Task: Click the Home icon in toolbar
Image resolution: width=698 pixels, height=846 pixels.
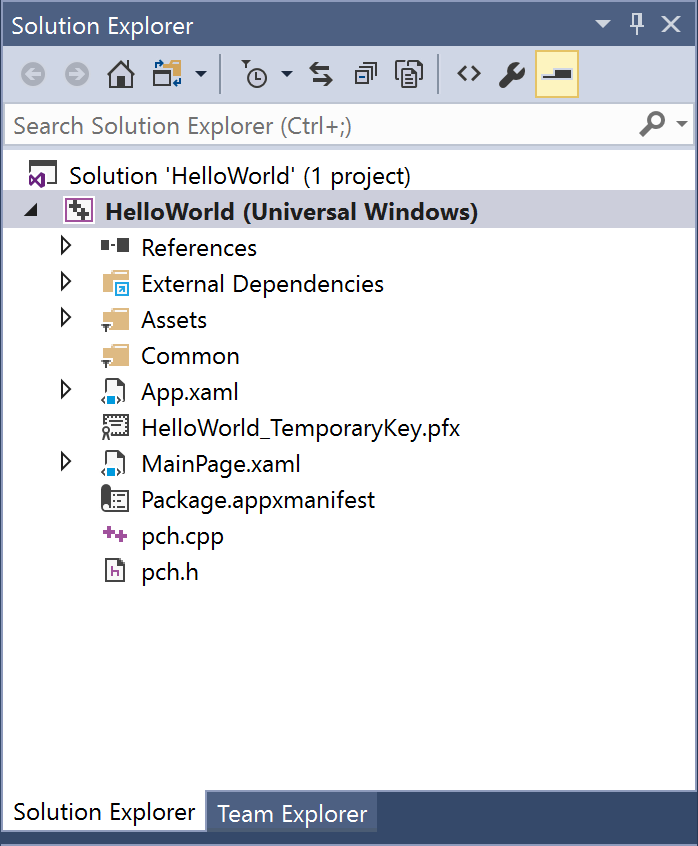Action: click(x=120, y=74)
